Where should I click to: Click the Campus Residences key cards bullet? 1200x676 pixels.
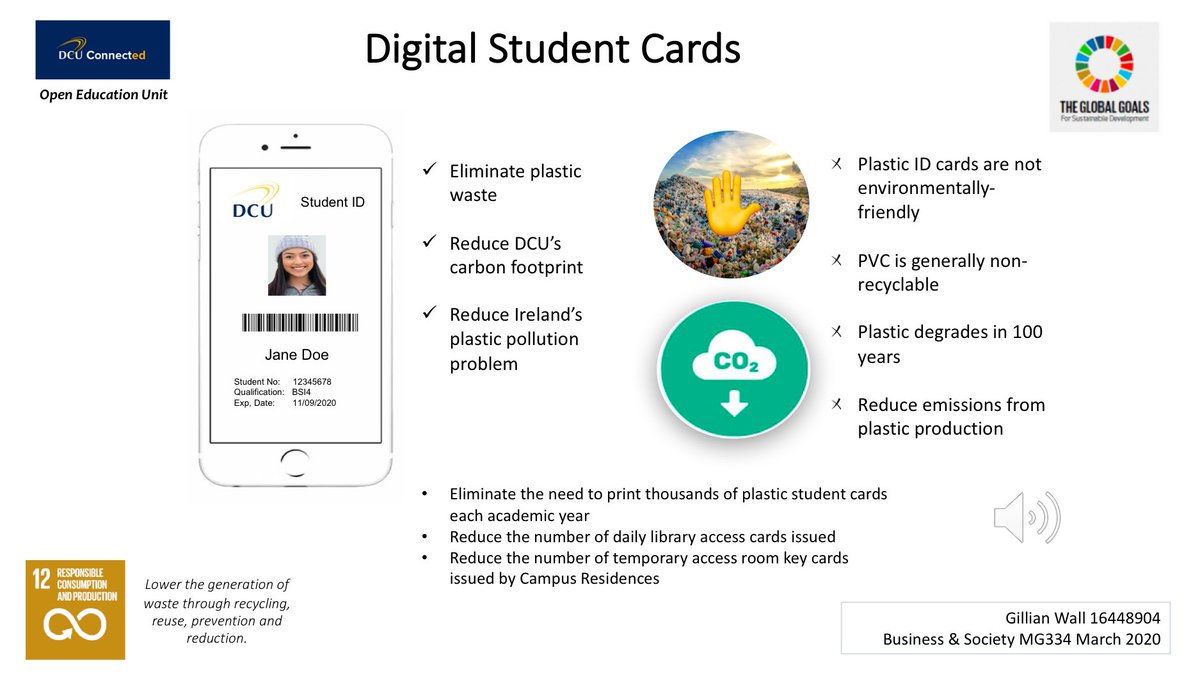[636, 568]
